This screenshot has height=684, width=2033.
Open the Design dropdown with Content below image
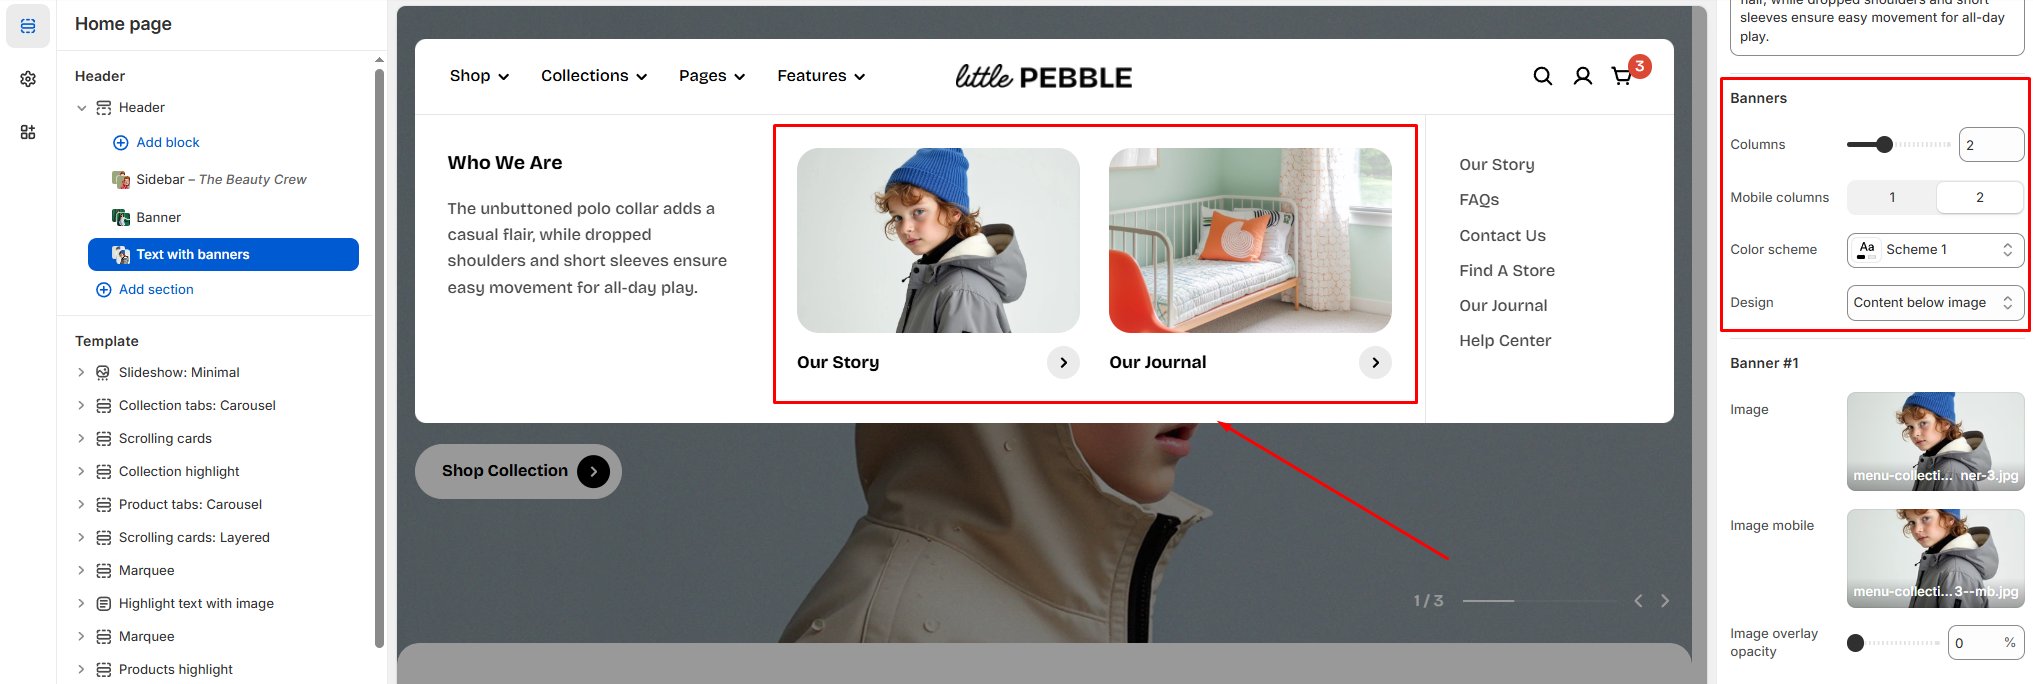pos(1935,303)
